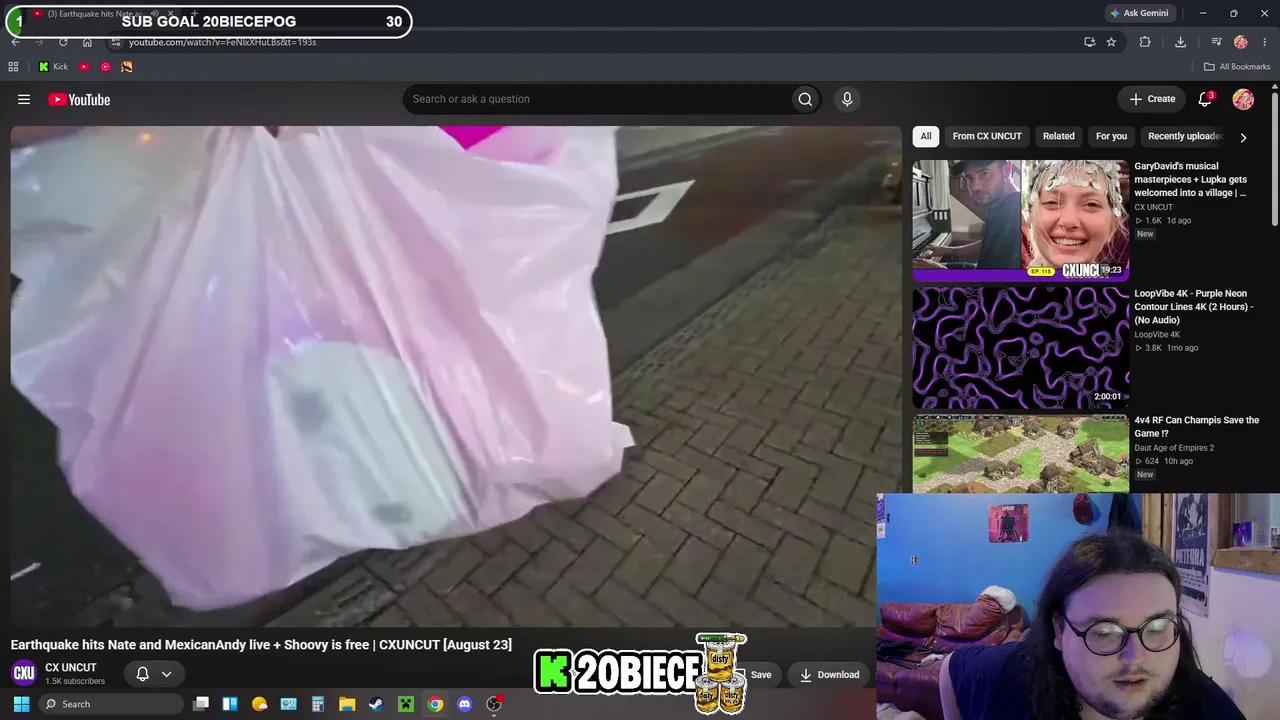Image resolution: width=1280 pixels, height=720 pixels.
Task: Download the video with the Download button
Action: 829,675
